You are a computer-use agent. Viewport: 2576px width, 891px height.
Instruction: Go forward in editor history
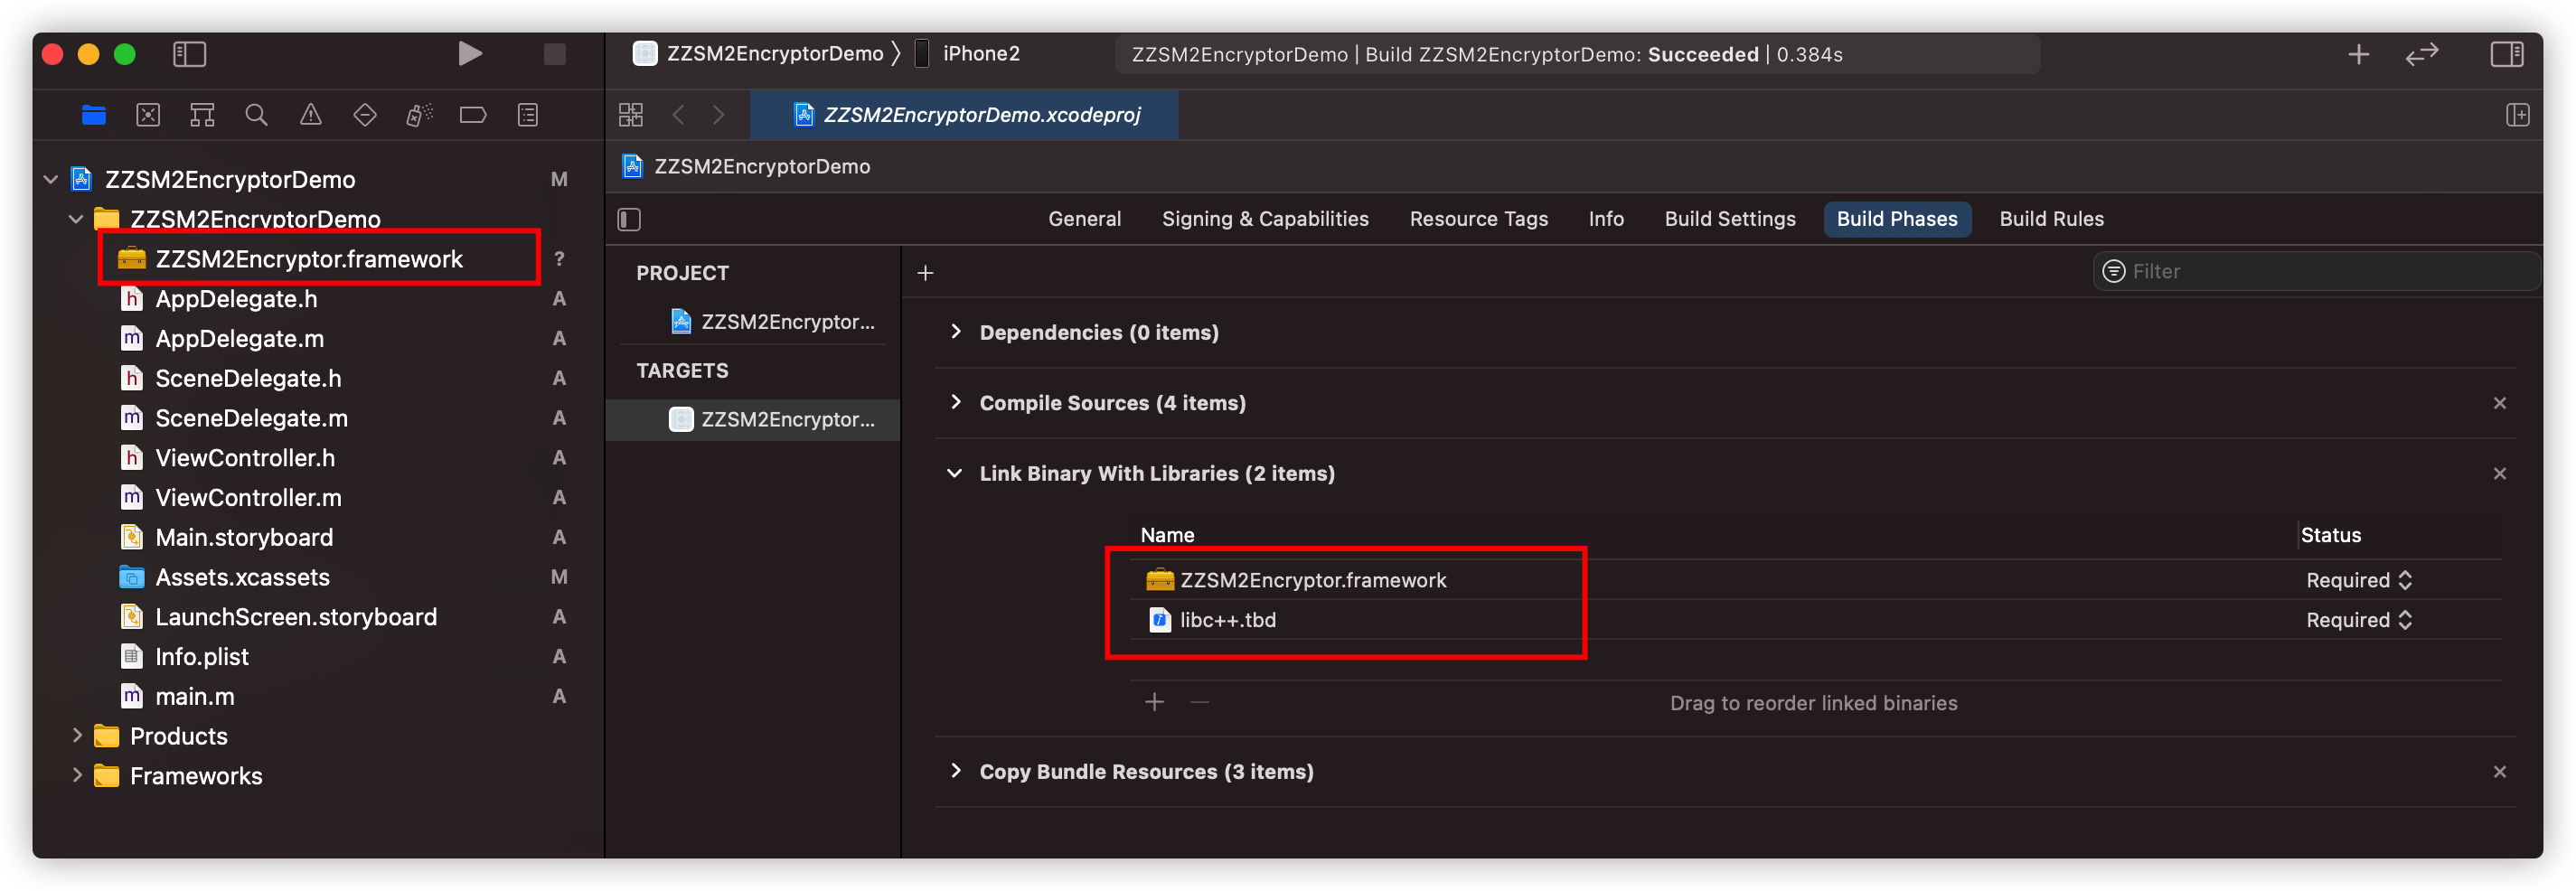pos(718,115)
